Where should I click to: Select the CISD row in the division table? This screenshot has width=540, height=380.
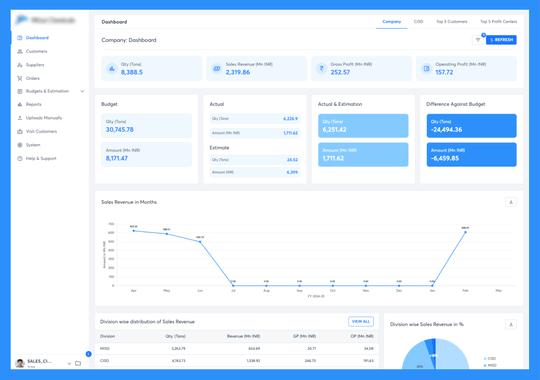click(x=237, y=361)
